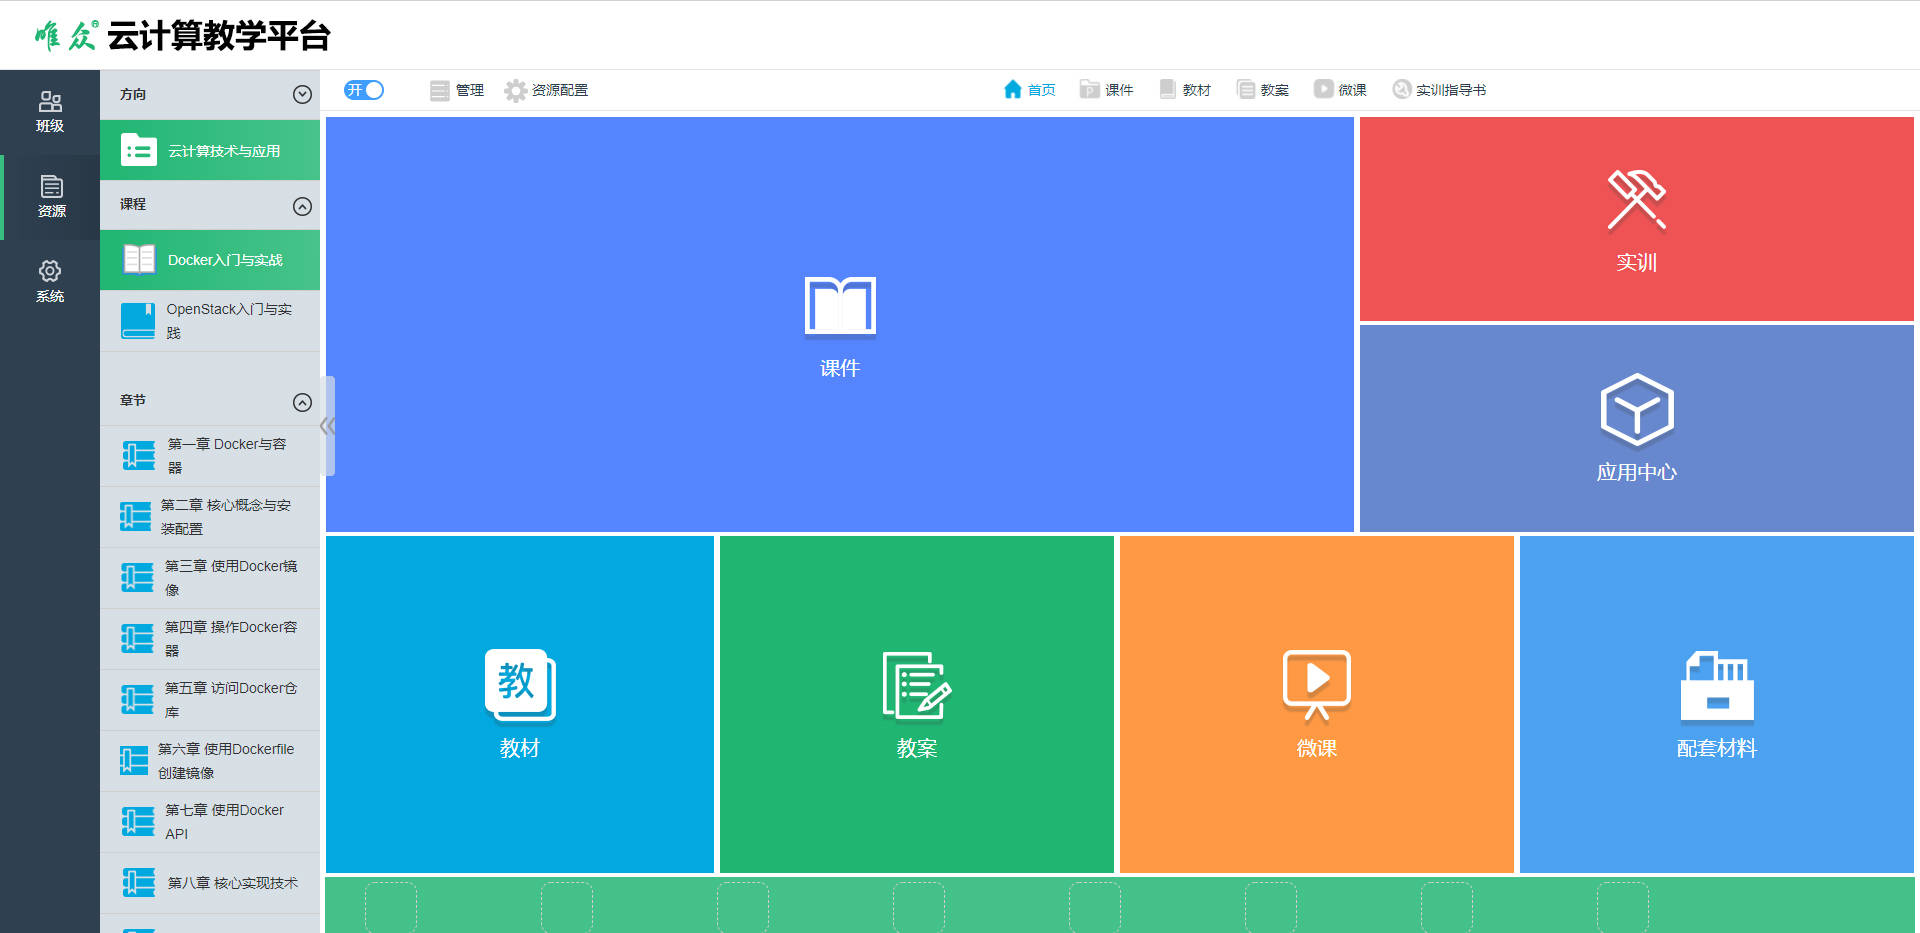The image size is (1920, 933).
Task: Collapse the 课程 section
Action: pos(302,206)
